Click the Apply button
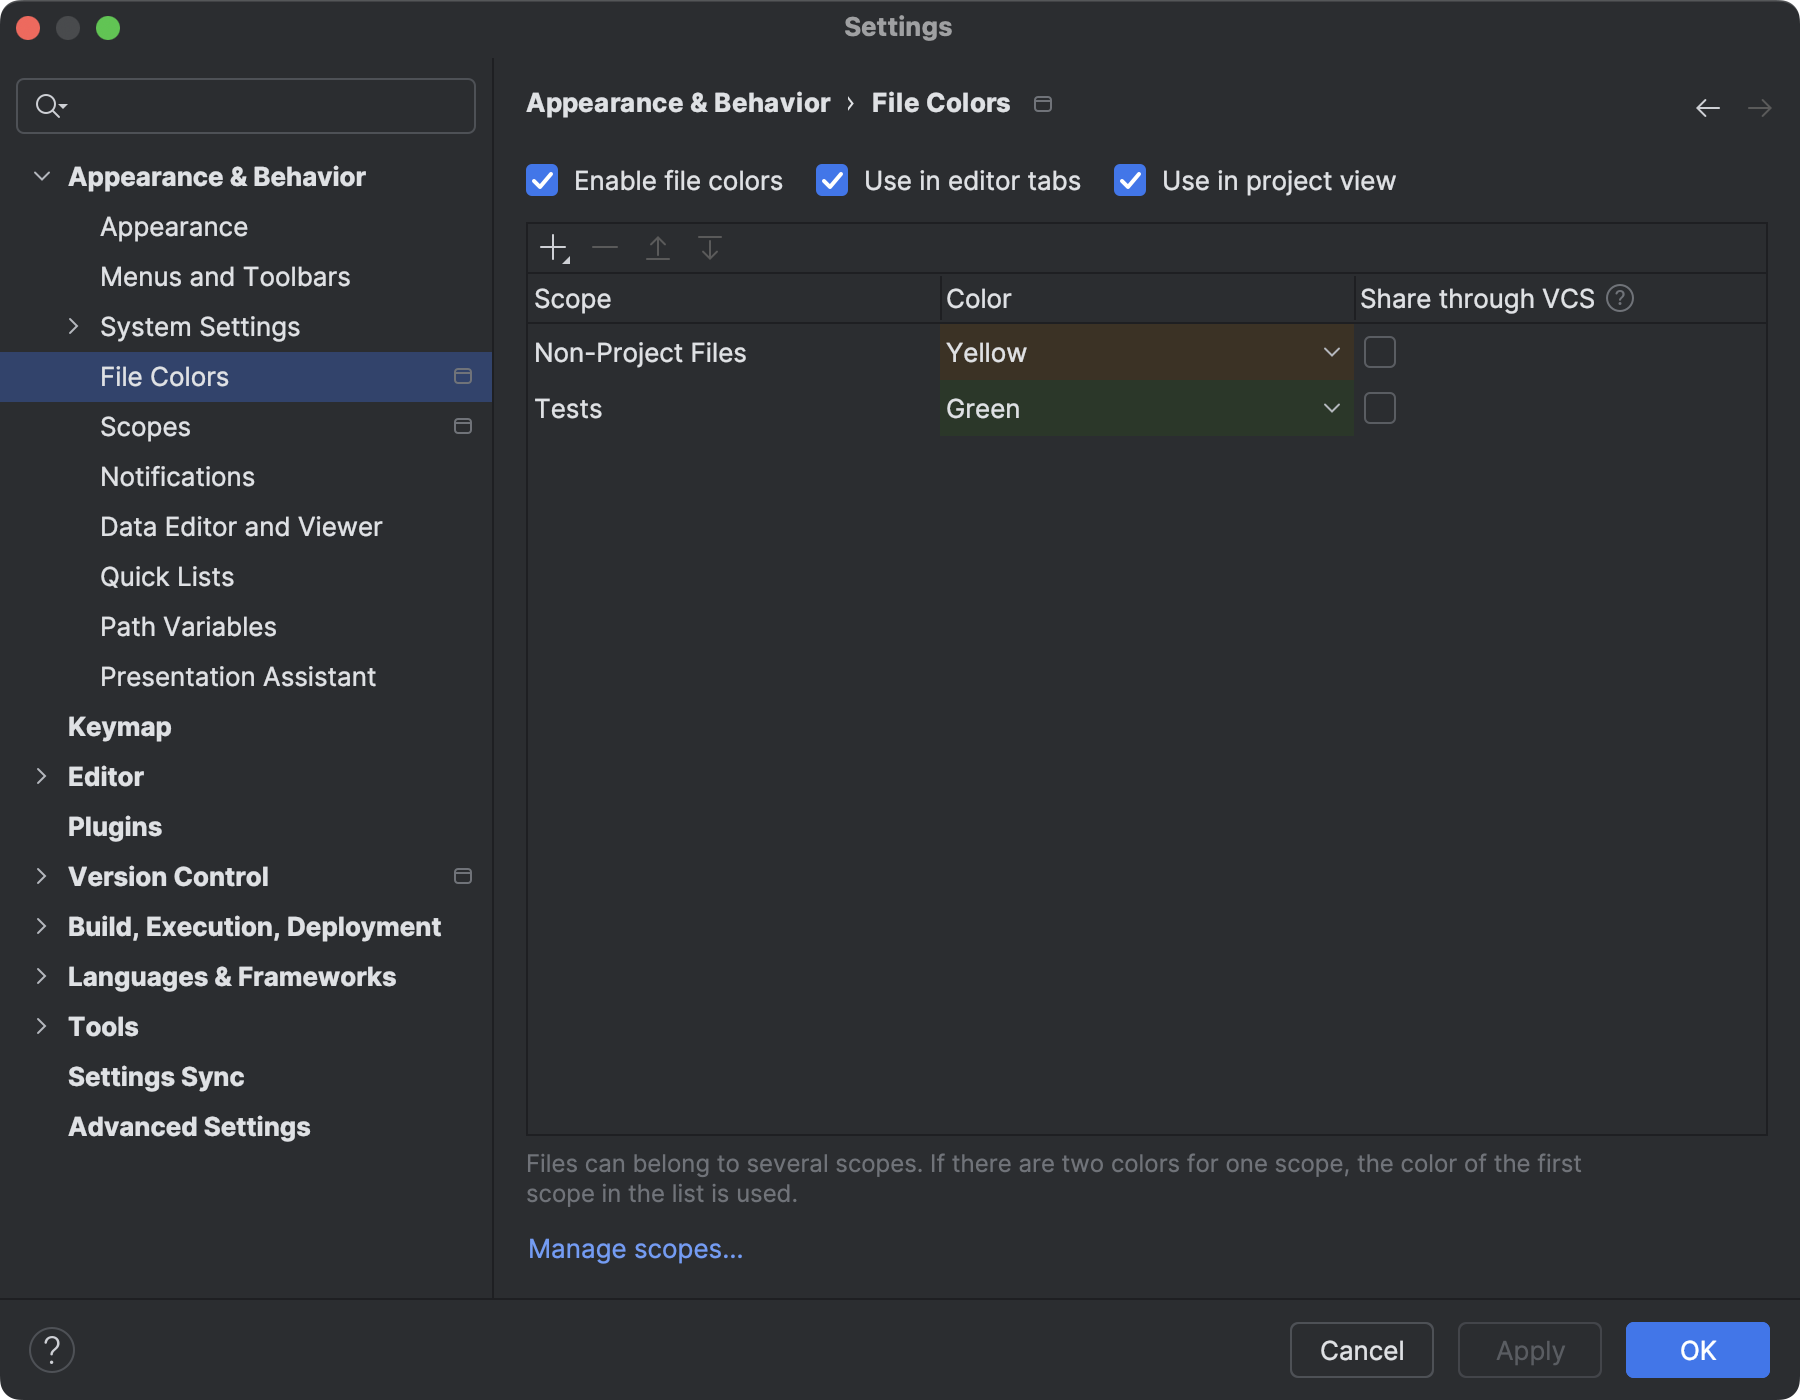Image resolution: width=1800 pixels, height=1400 pixels. pos(1529,1350)
